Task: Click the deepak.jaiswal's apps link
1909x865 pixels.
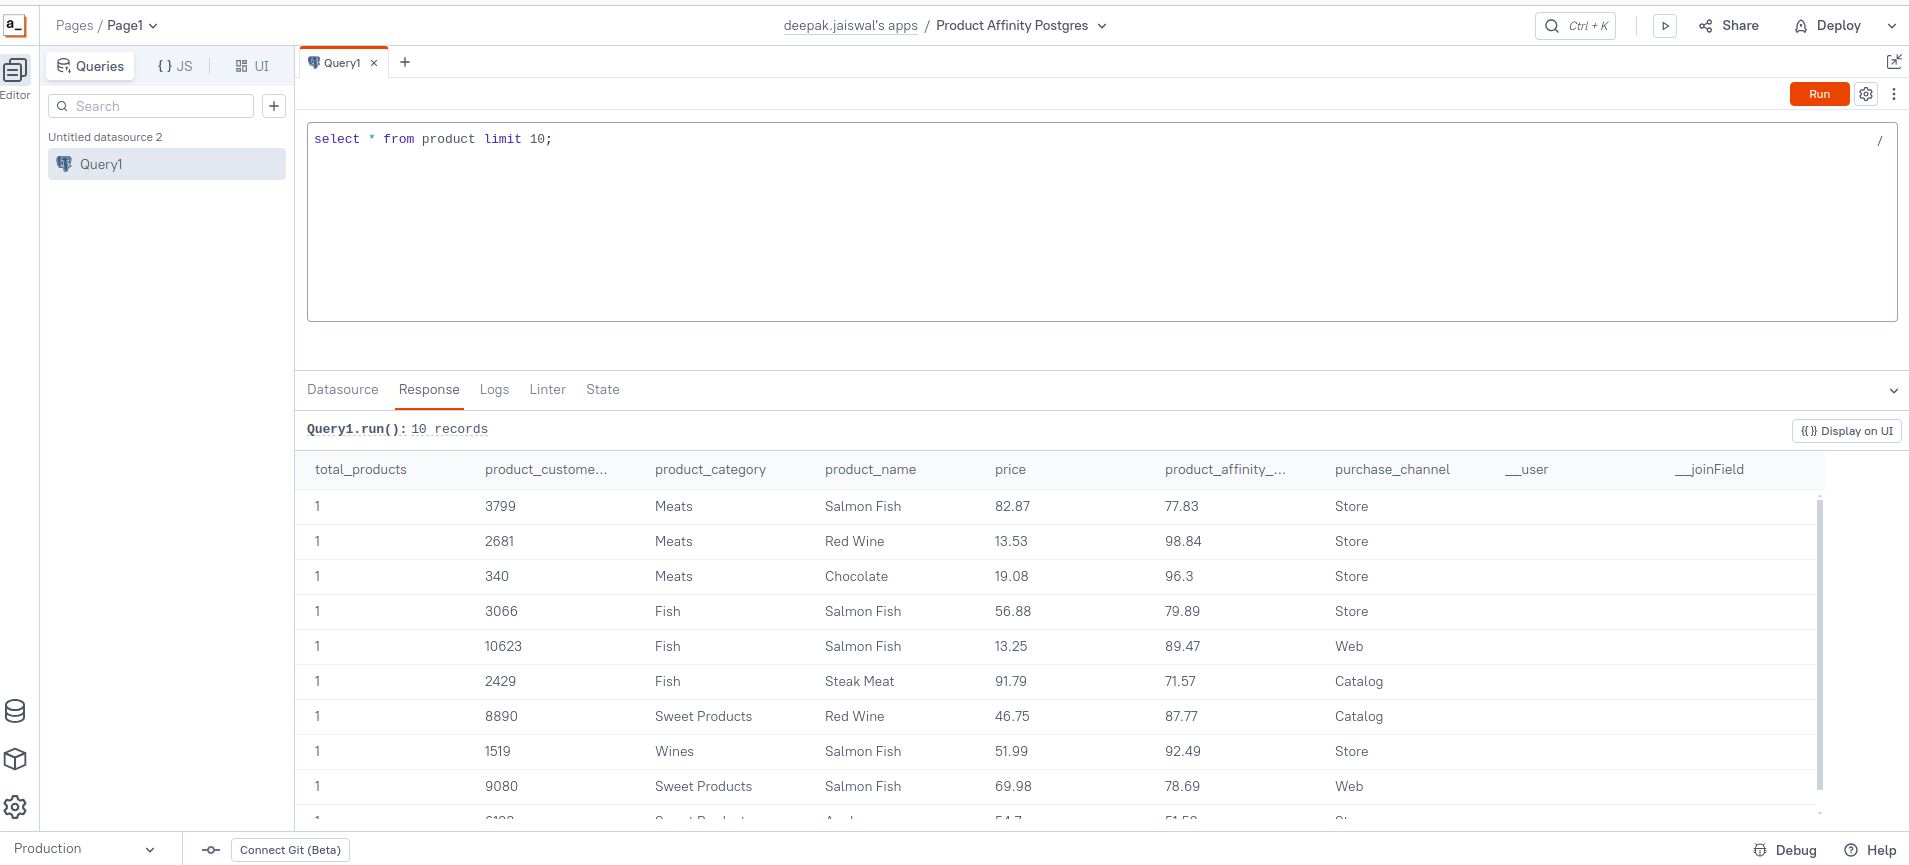Action: tap(850, 26)
